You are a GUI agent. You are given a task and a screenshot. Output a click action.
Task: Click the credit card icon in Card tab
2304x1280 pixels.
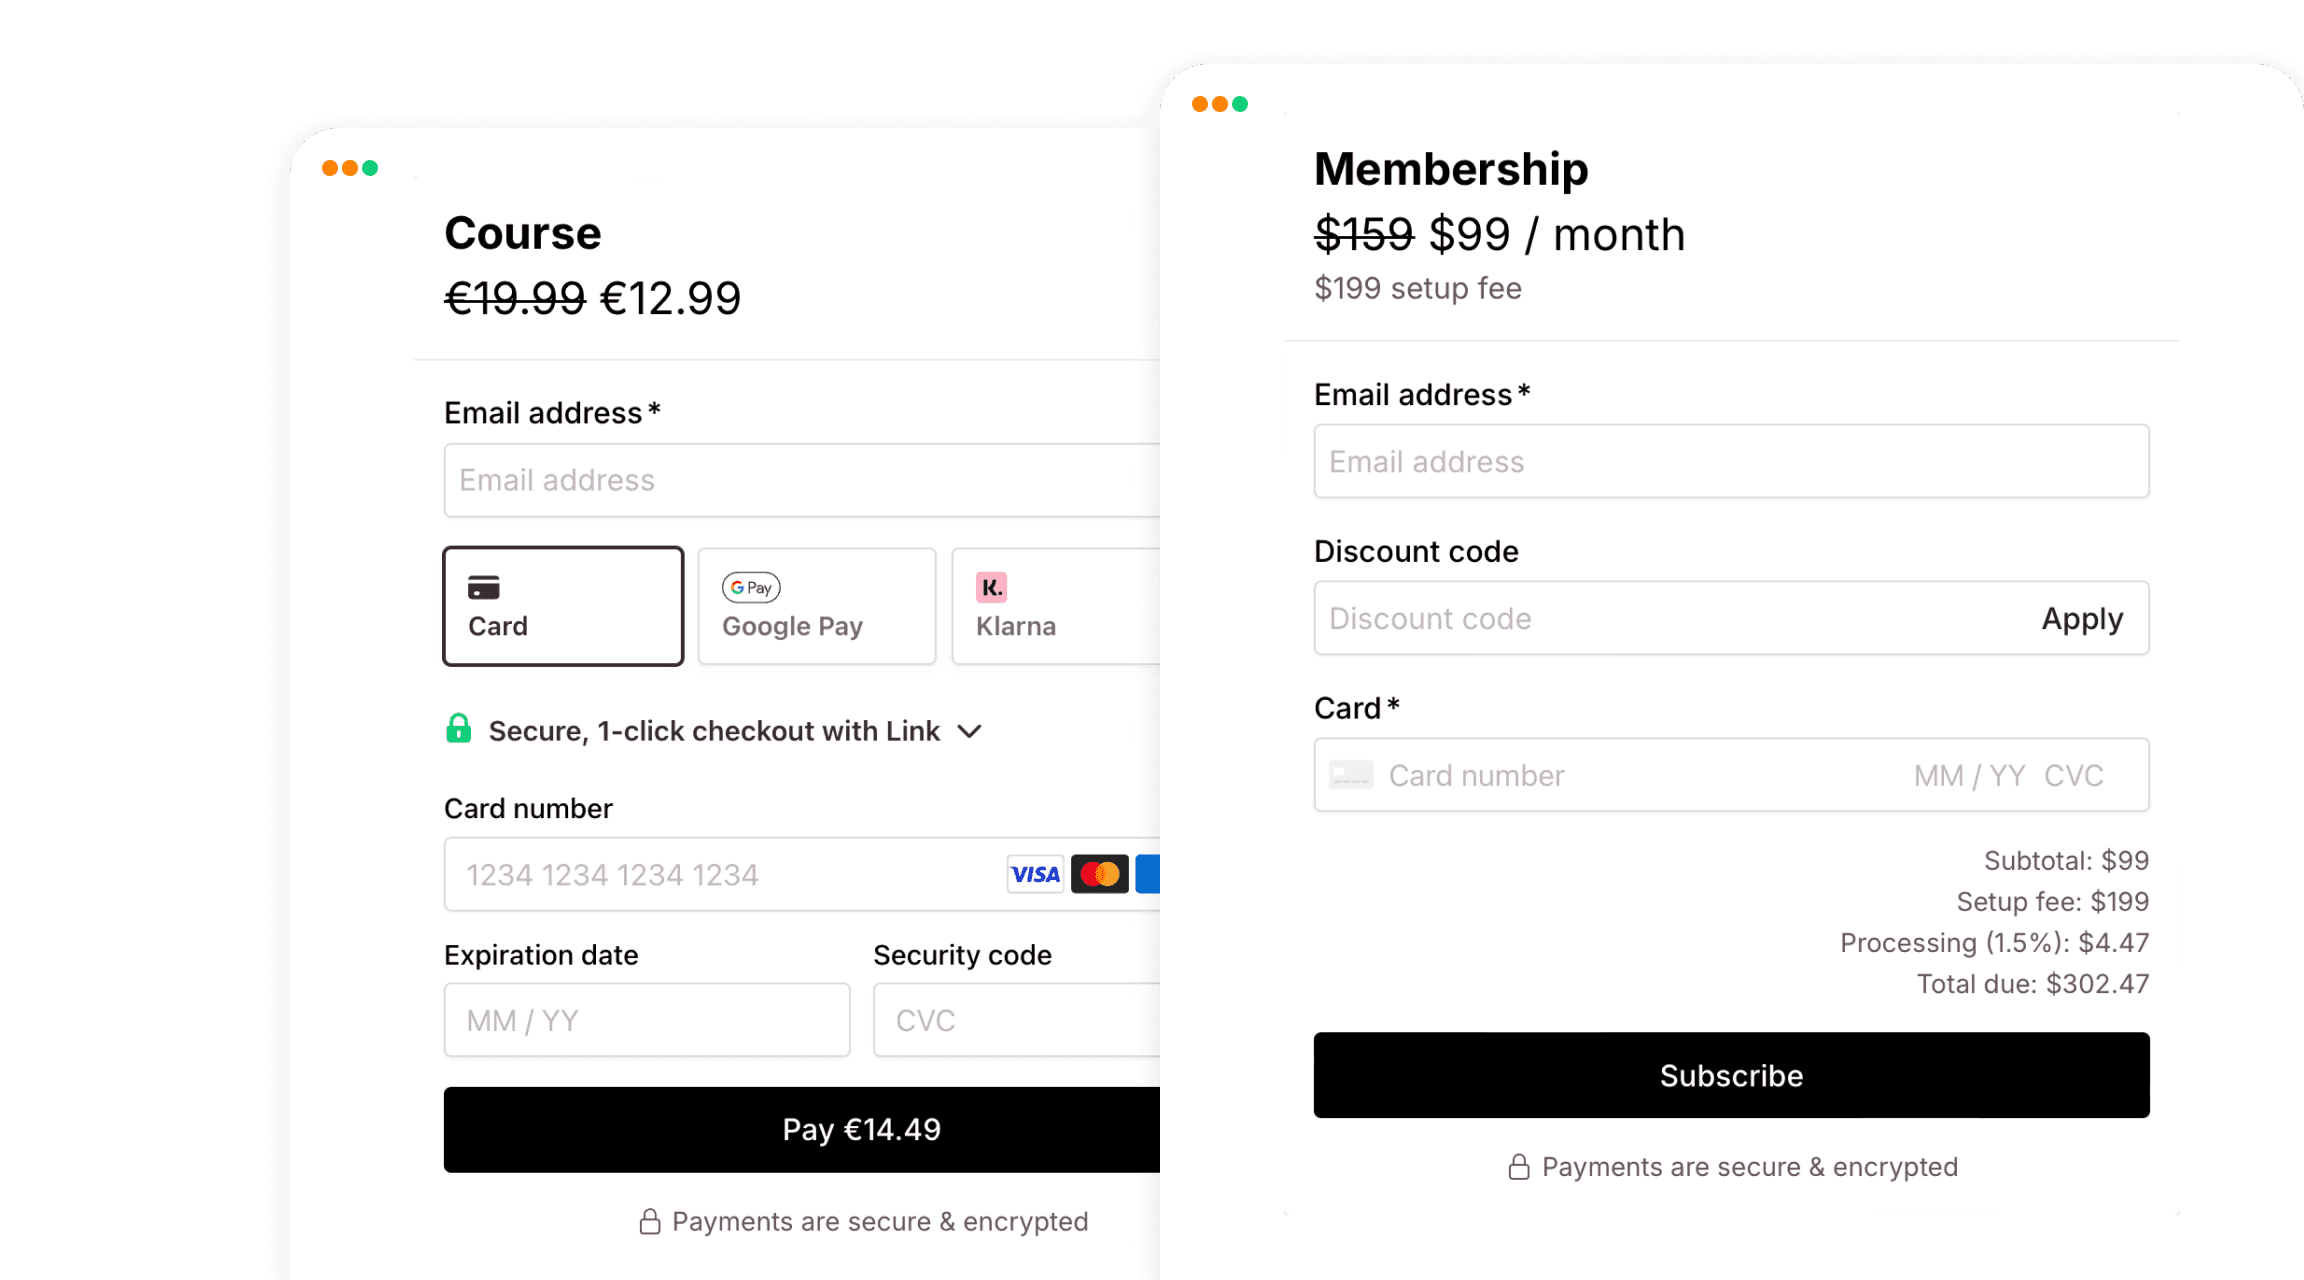coord(484,587)
